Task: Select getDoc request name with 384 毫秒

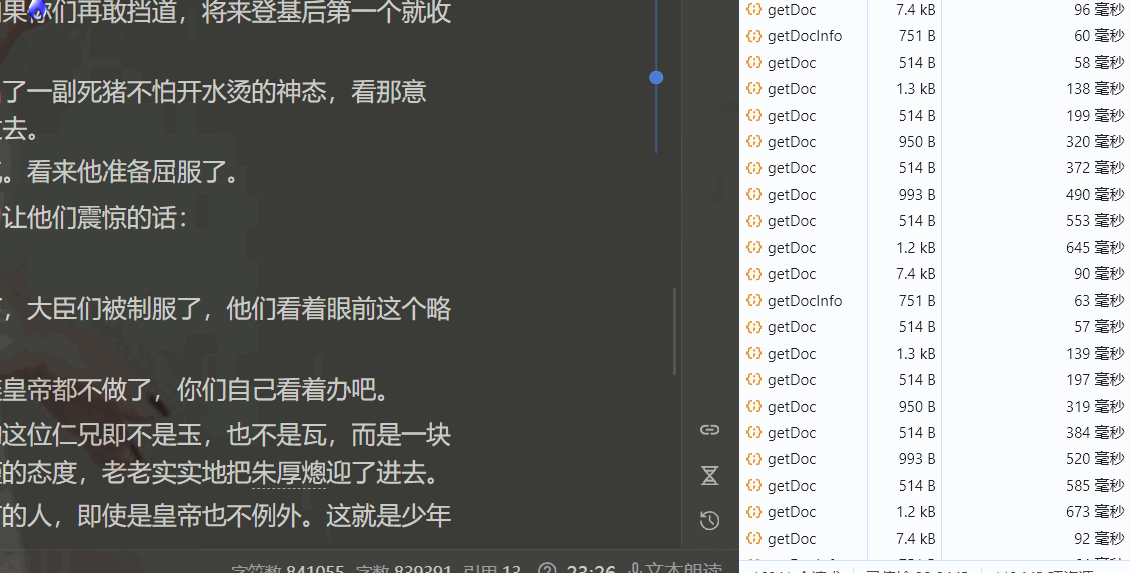Action: tap(792, 433)
